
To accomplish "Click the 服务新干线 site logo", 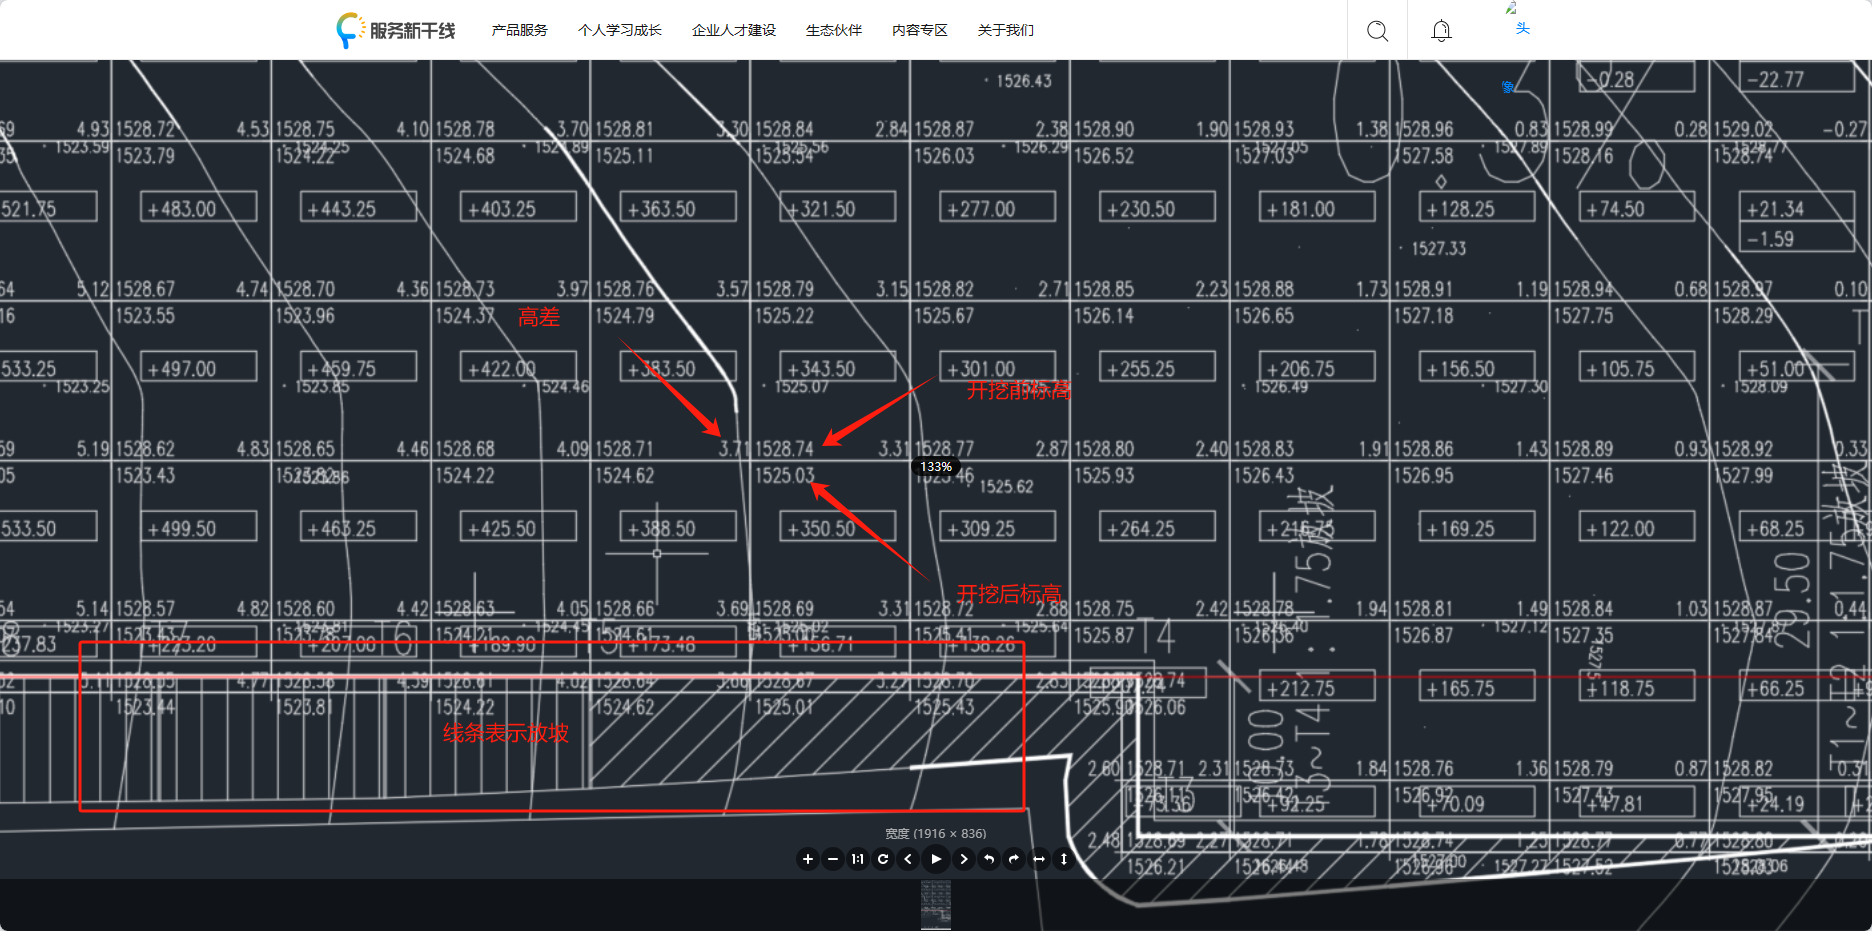I will click(396, 30).
